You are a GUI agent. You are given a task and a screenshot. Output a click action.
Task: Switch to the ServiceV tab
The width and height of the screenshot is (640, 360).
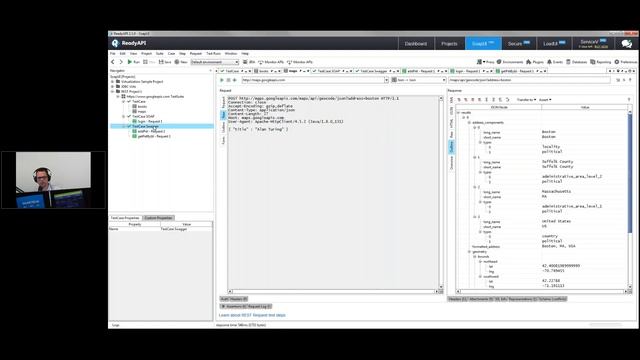click(593, 43)
